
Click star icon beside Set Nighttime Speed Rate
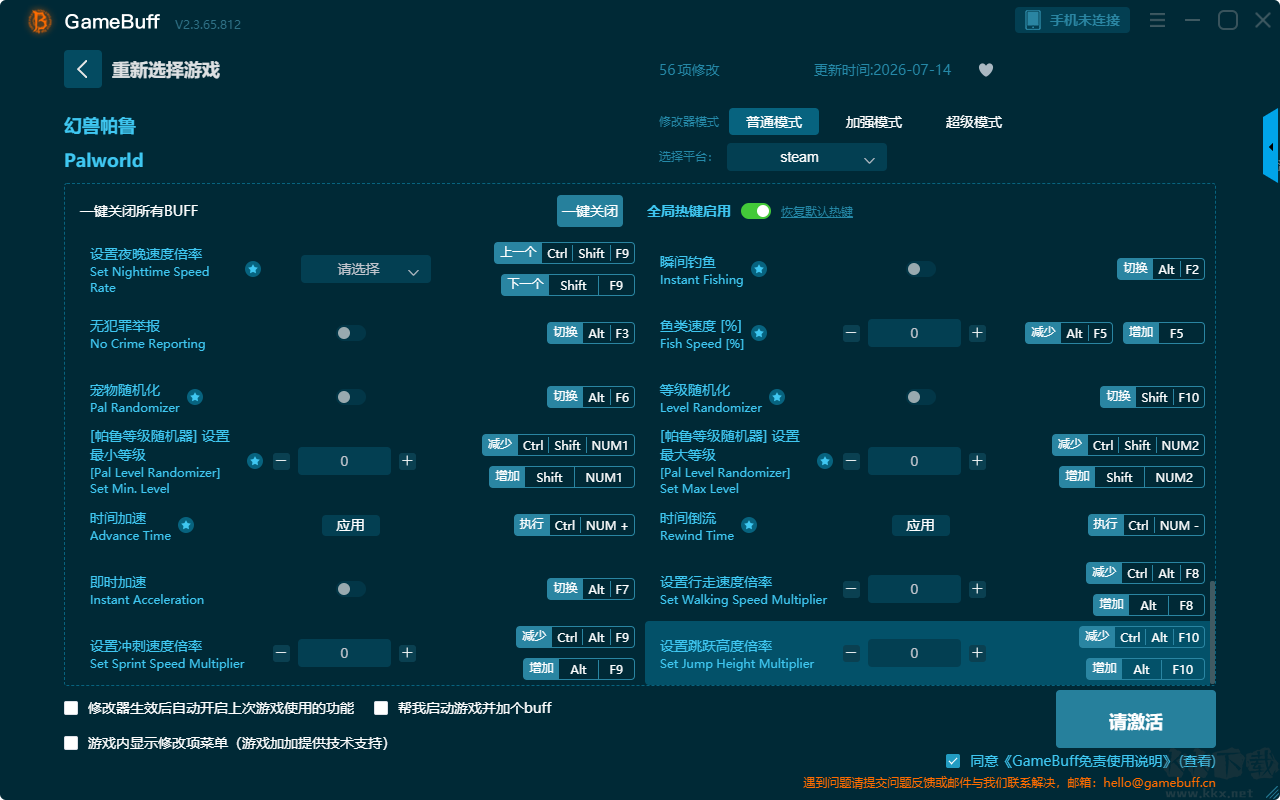[x=253, y=269]
